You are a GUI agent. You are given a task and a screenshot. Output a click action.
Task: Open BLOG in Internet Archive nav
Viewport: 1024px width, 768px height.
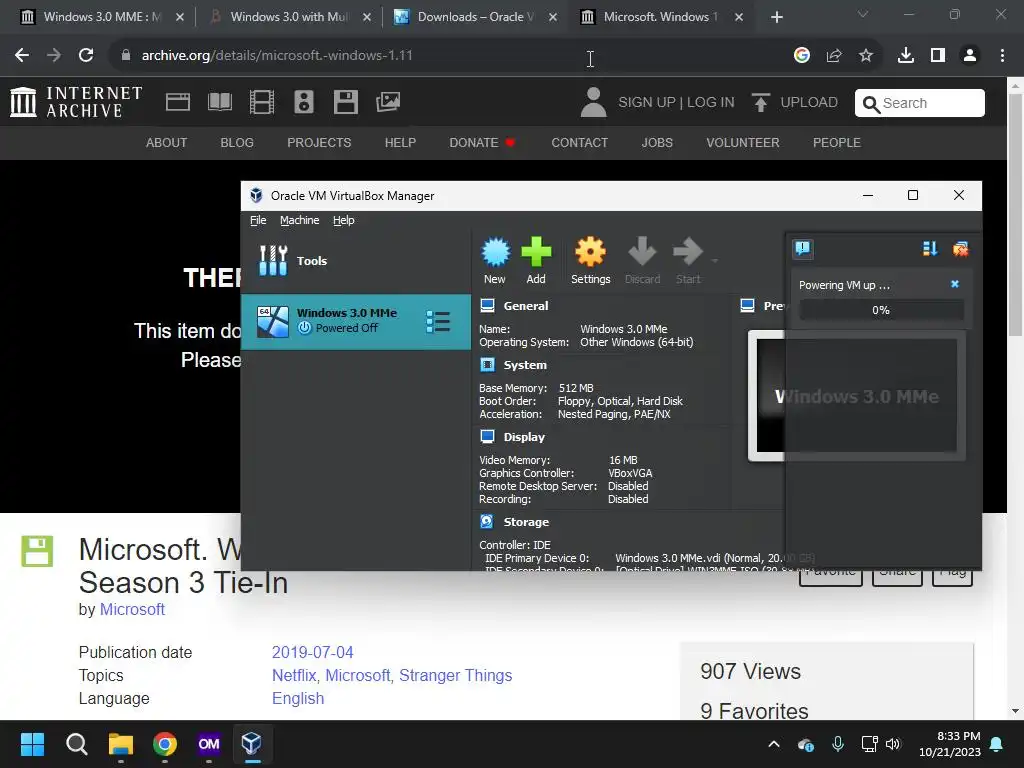pyautogui.click(x=237, y=142)
